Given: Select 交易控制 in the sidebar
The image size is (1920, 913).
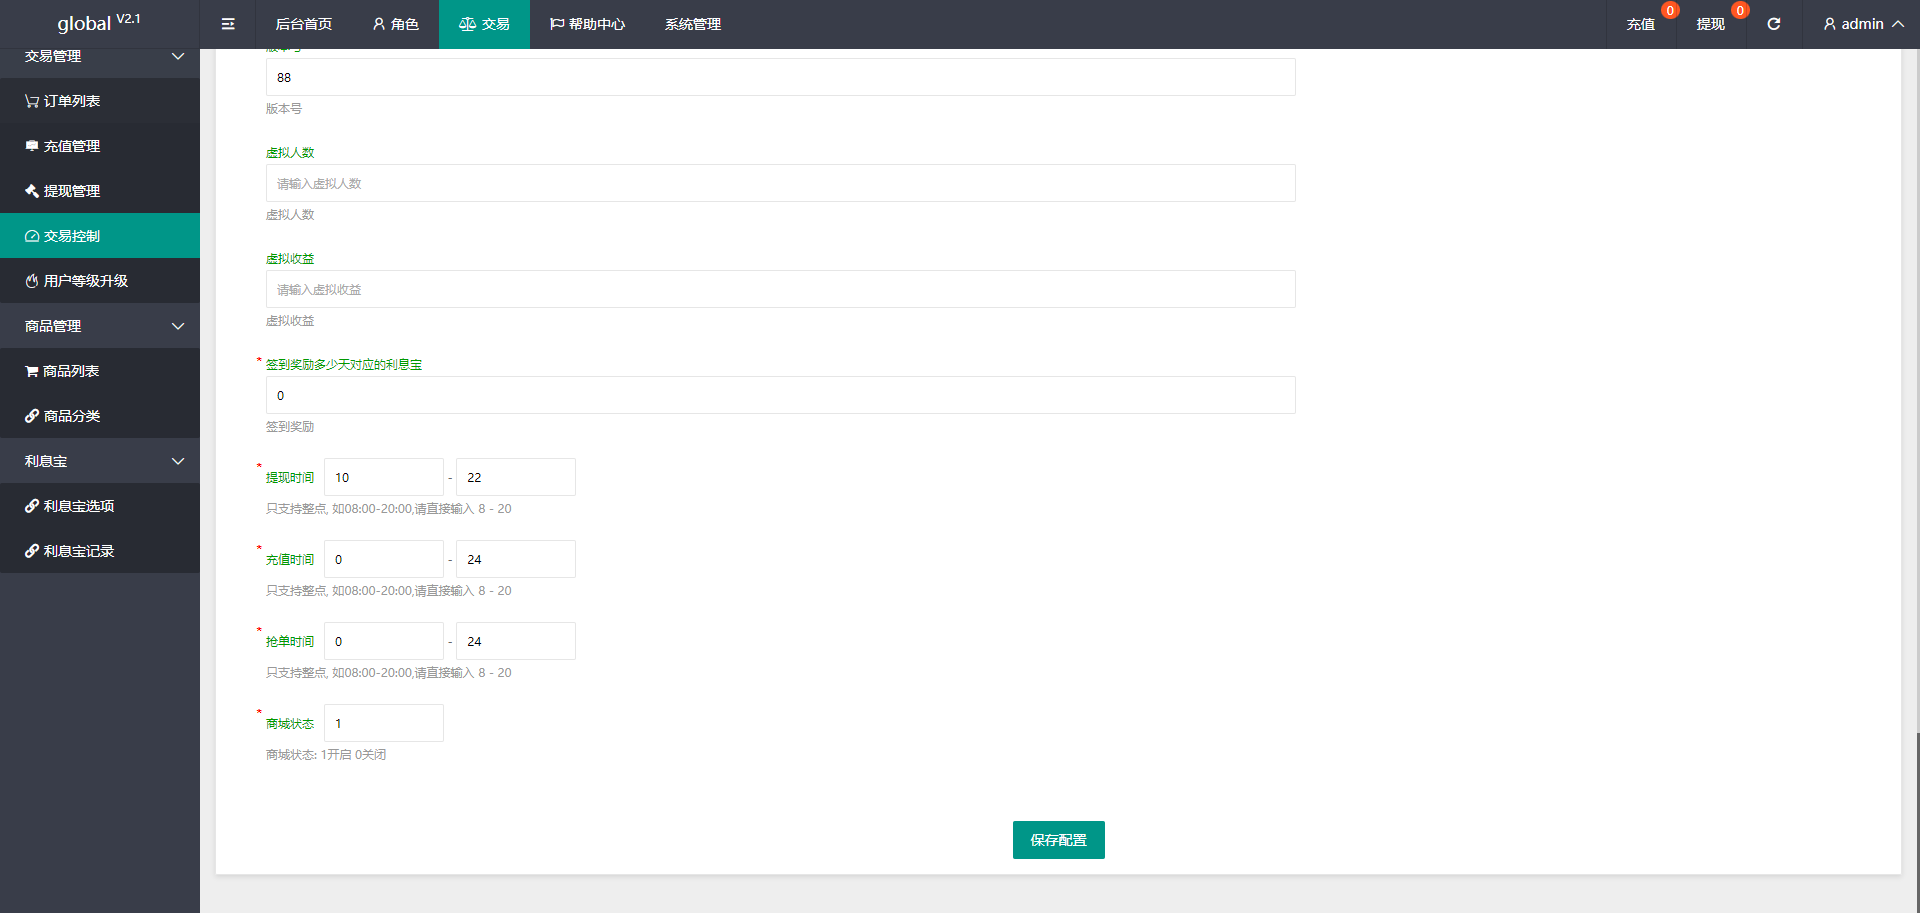Looking at the screenshot, I should pyautogui.click(x=100, y=236).
